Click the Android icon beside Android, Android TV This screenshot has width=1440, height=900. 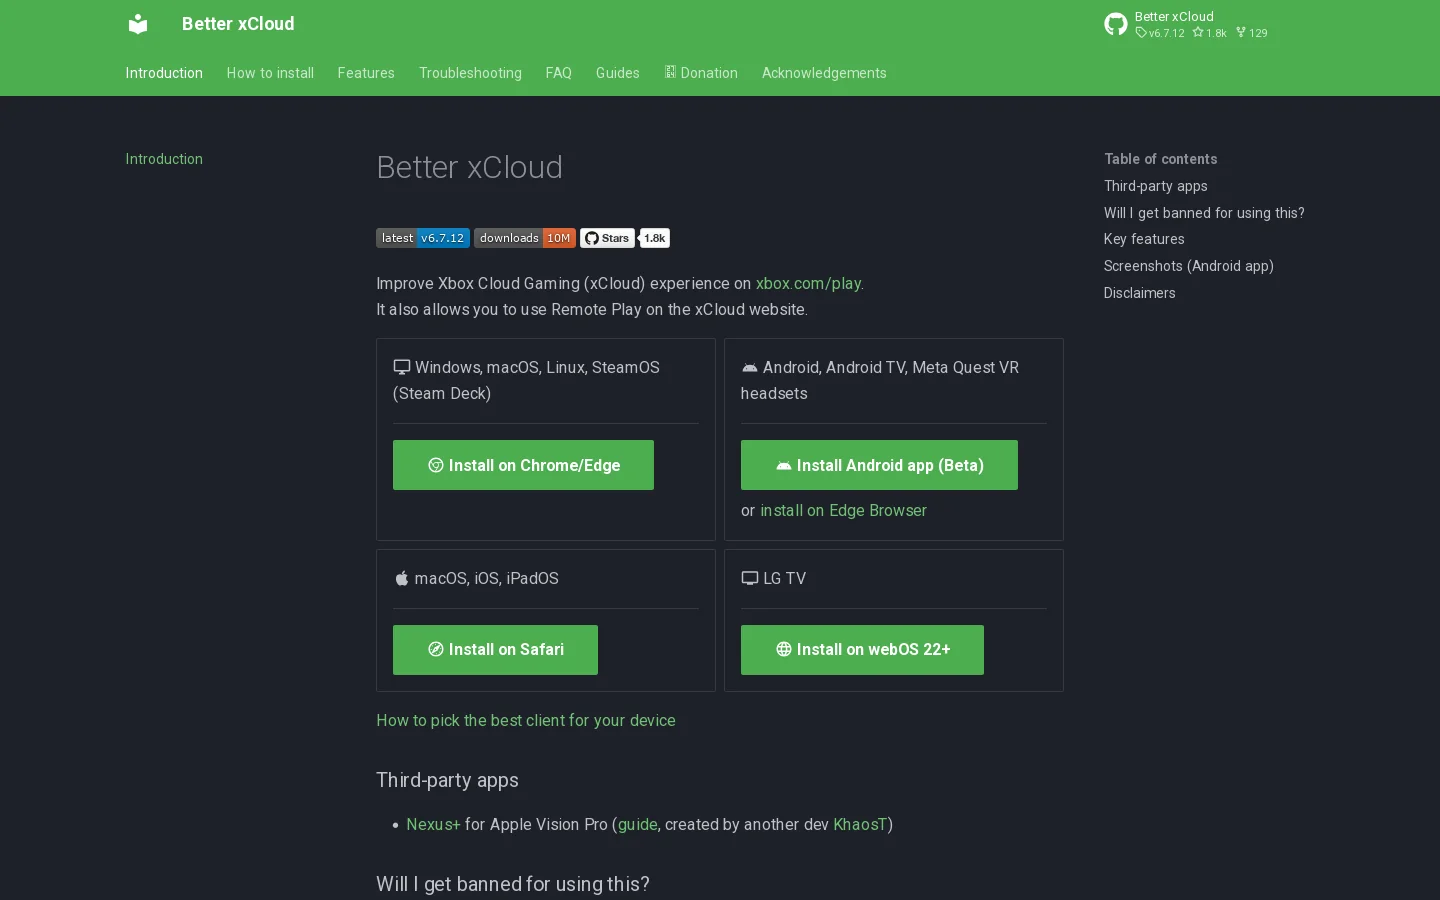click(750, 368)
